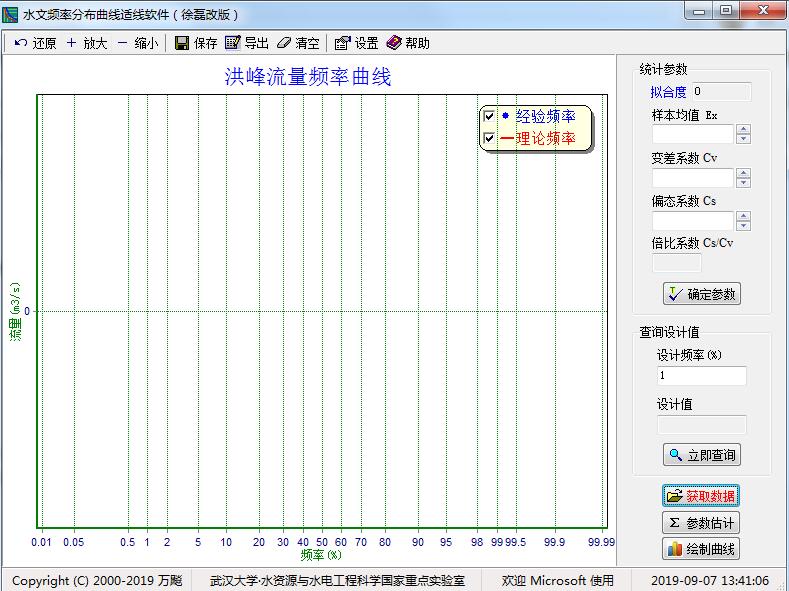Uncheck the 理论频率 legend checkbox
Screen dimensions: 789x591
[489, 139]
